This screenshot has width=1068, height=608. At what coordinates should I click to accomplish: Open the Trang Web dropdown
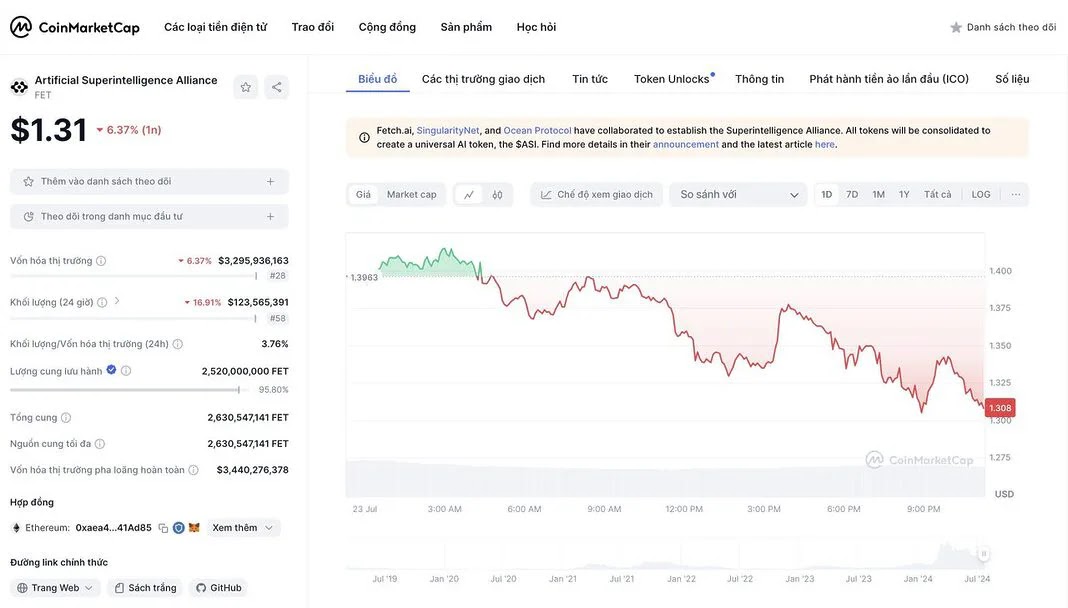[x=55, y=588]
